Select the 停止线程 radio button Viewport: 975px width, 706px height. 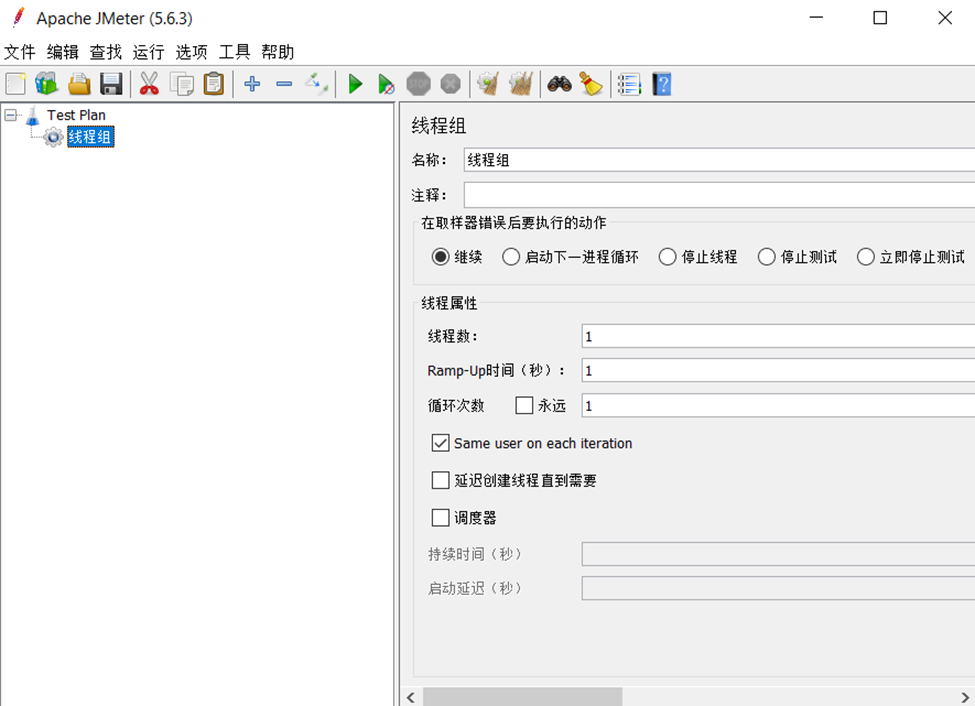pyautogui.click(x=668, y=257)
